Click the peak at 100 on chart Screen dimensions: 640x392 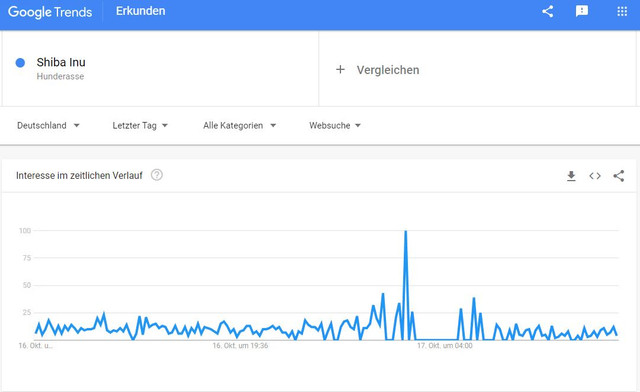[x=405, y=232]
